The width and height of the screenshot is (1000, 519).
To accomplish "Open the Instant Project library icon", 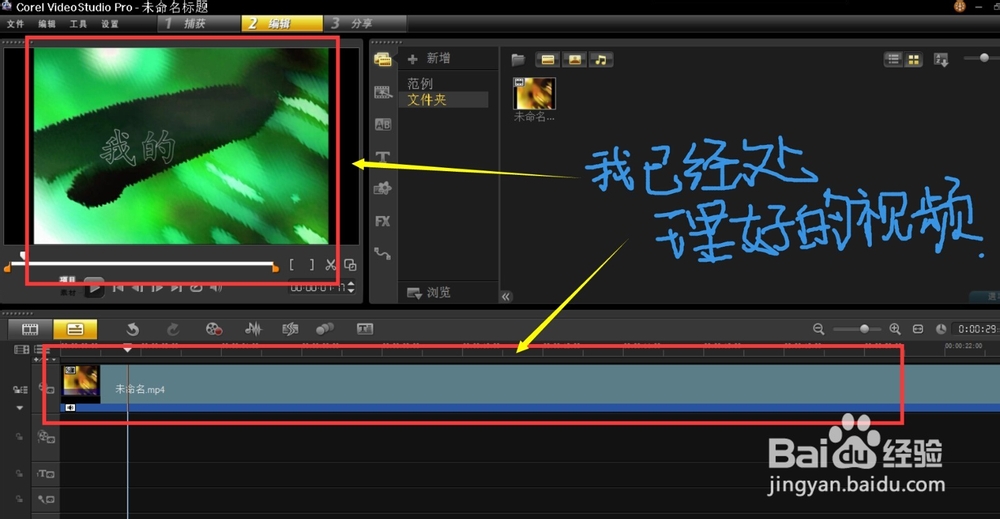I will pos(383,92).
